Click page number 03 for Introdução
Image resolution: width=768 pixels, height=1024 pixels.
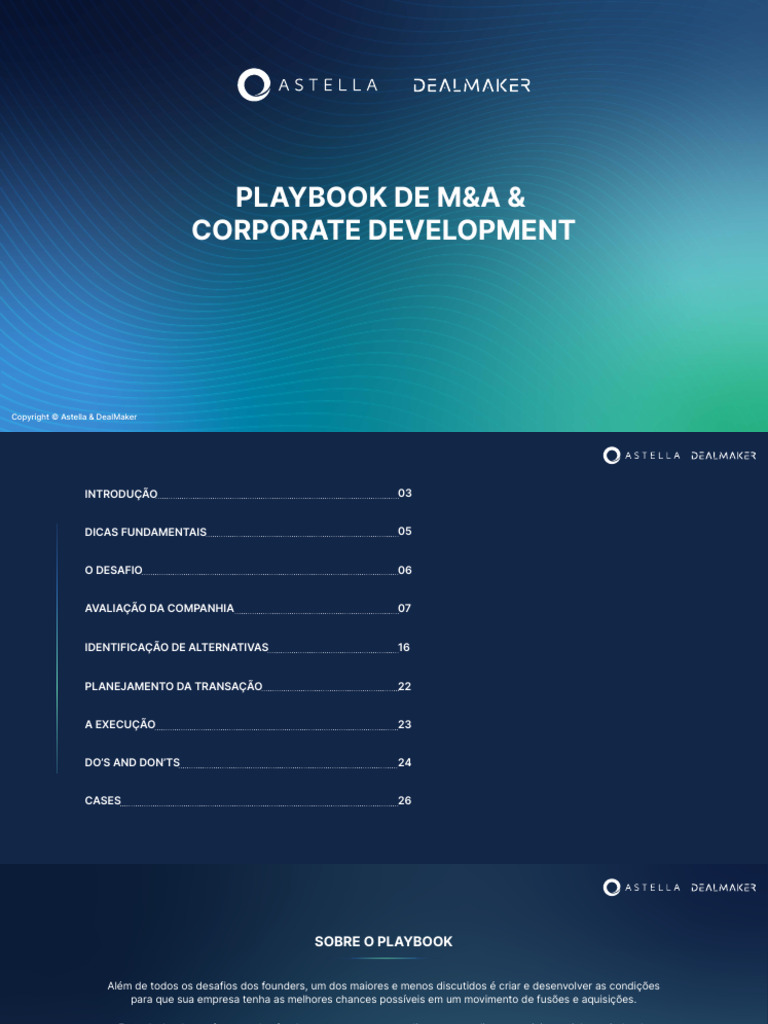click(405, 493)
